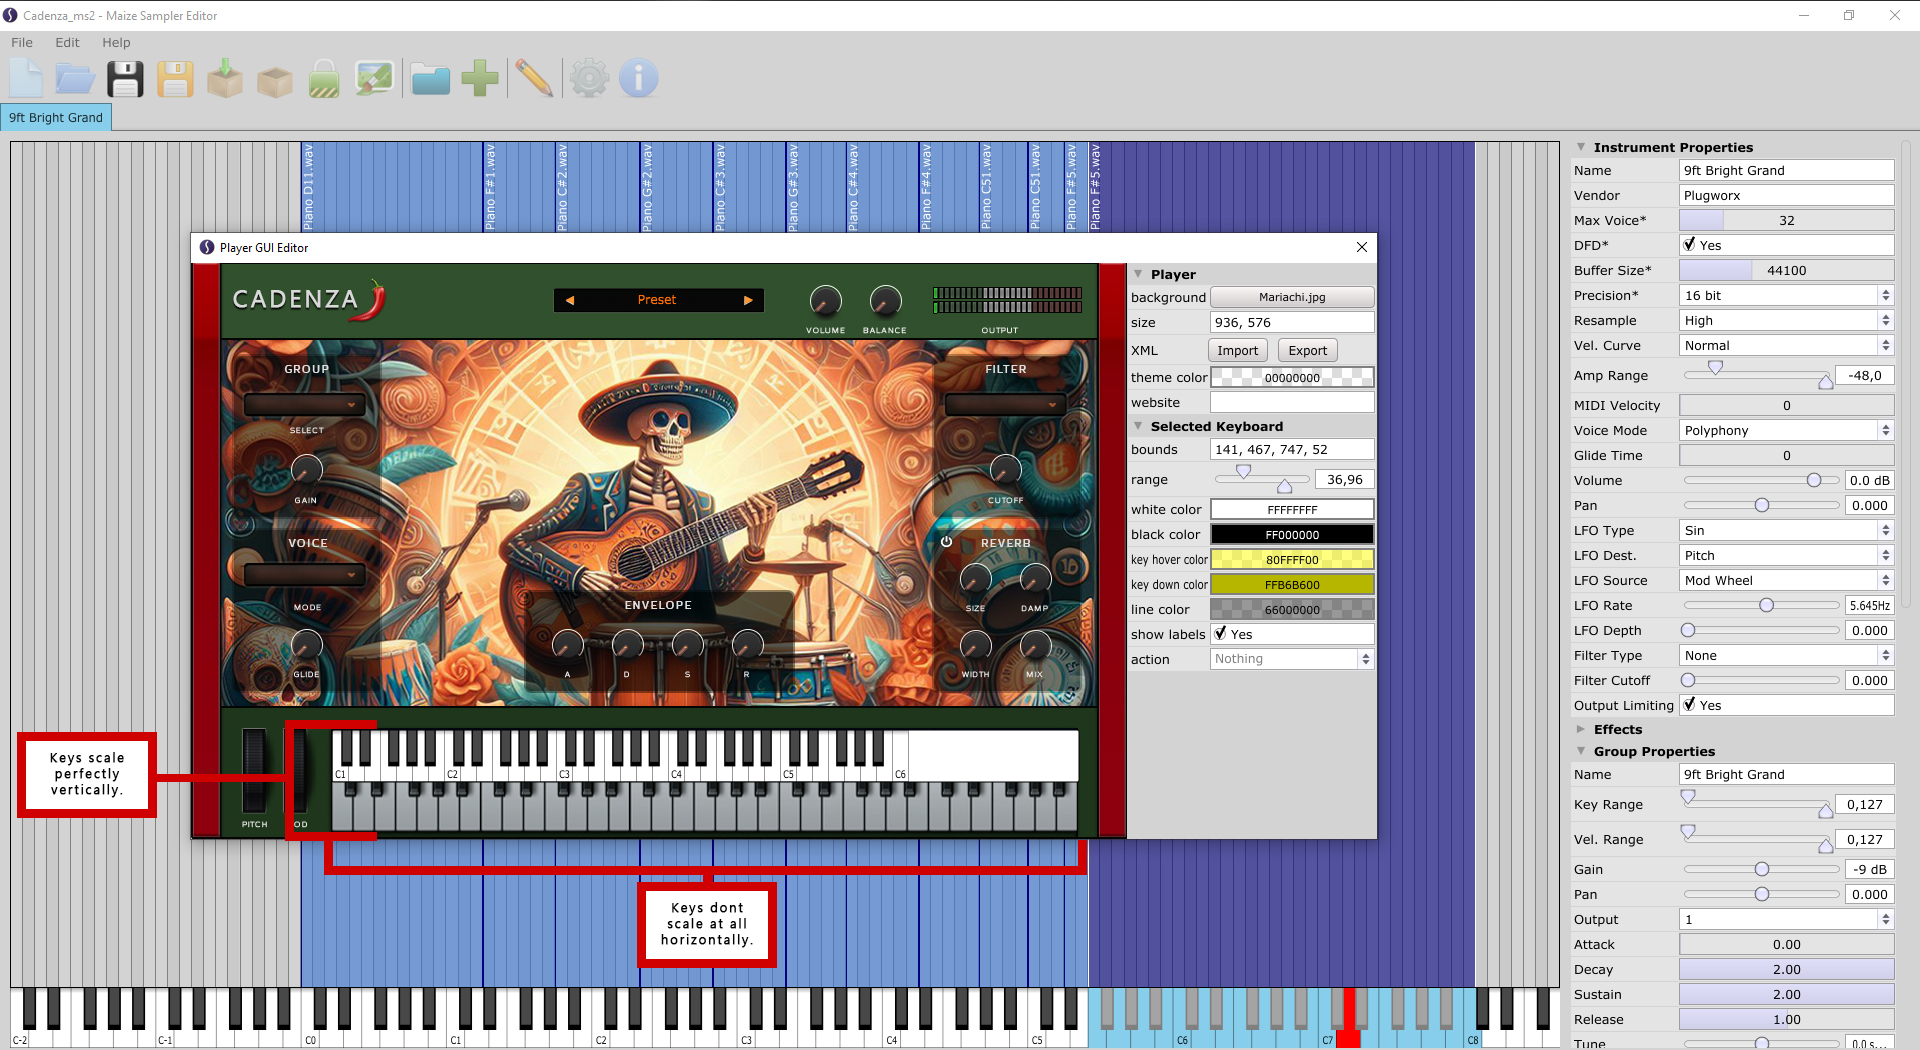1920x1050 pixels.
Task: Toggle the DFD Yes checkbox
Action: tap(1689, 245)
